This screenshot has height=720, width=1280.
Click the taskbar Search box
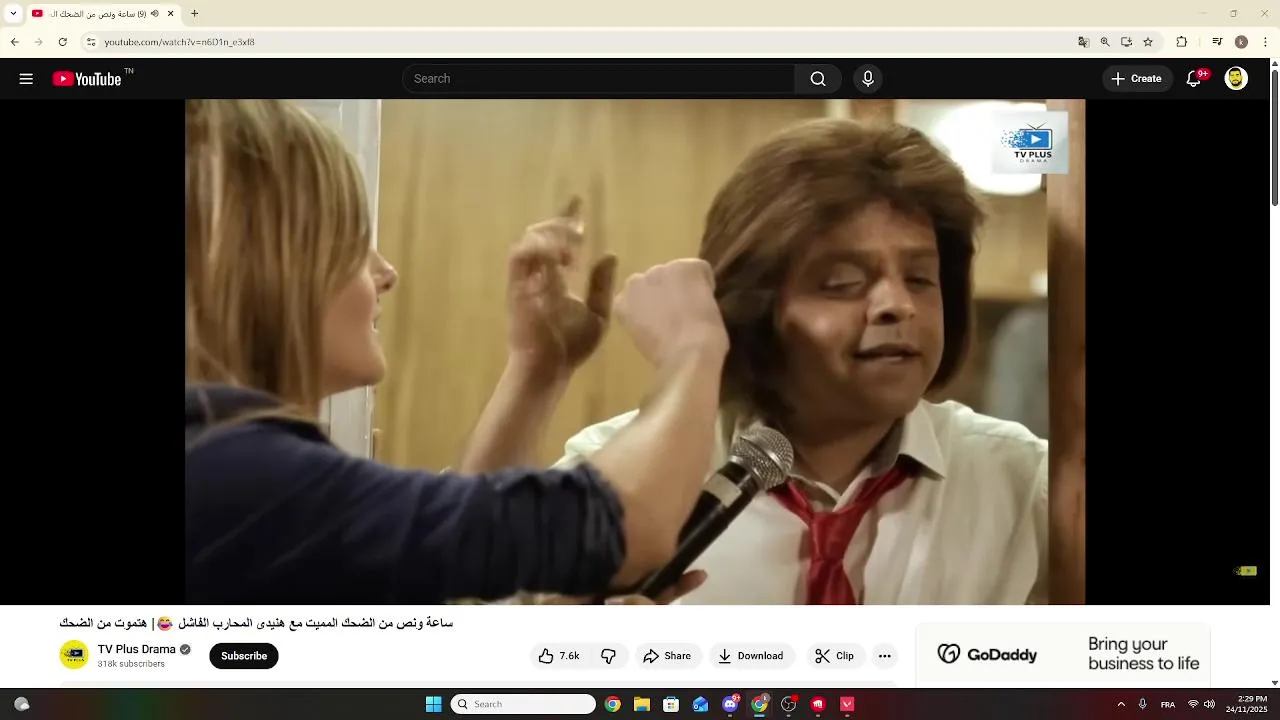(x=523, y=704)
